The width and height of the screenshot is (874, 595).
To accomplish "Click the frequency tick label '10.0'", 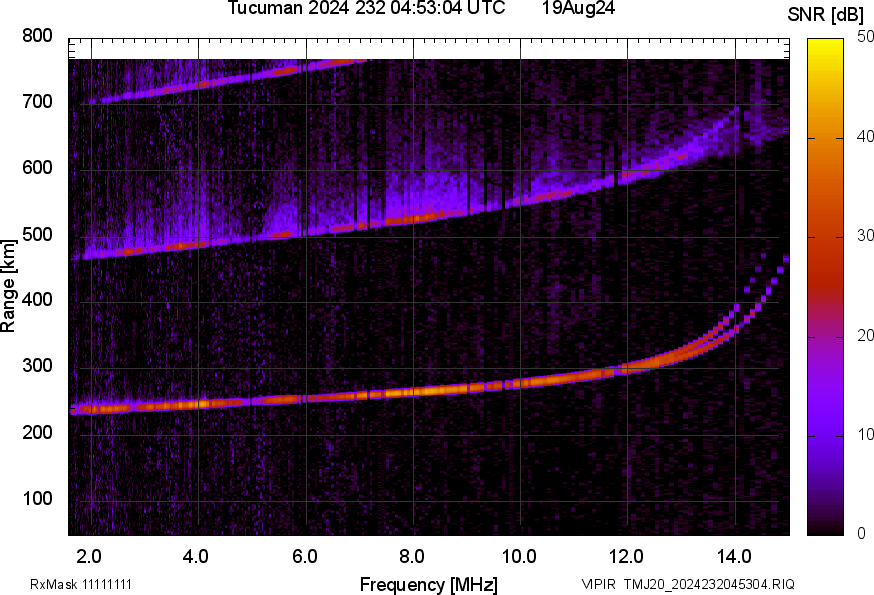I will pyautogui.click(x=519, y=557).
